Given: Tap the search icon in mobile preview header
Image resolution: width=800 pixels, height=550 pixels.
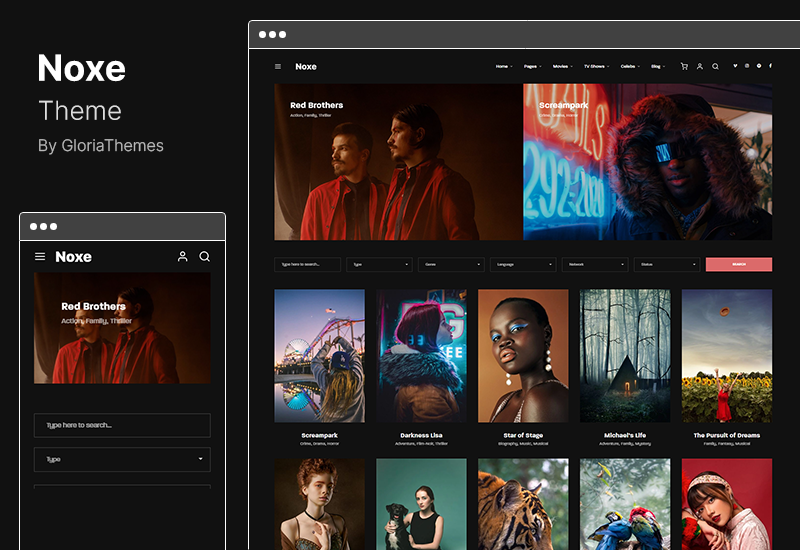Looking at the screenshot, I should [205, 257].
